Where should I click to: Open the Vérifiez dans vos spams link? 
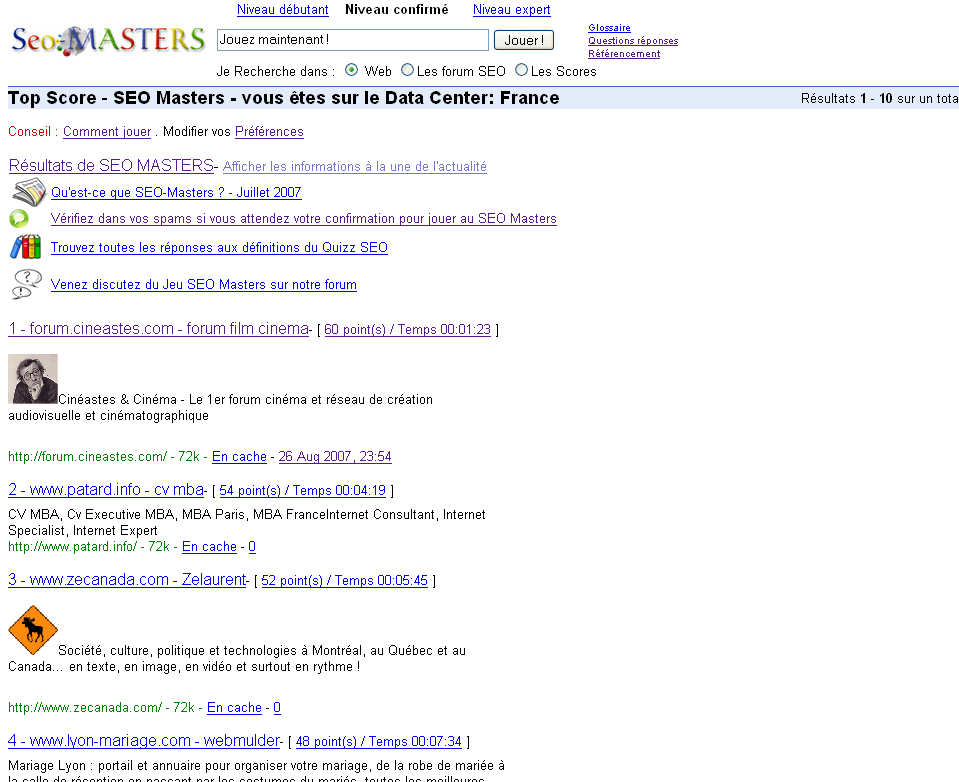coord(303,219)
